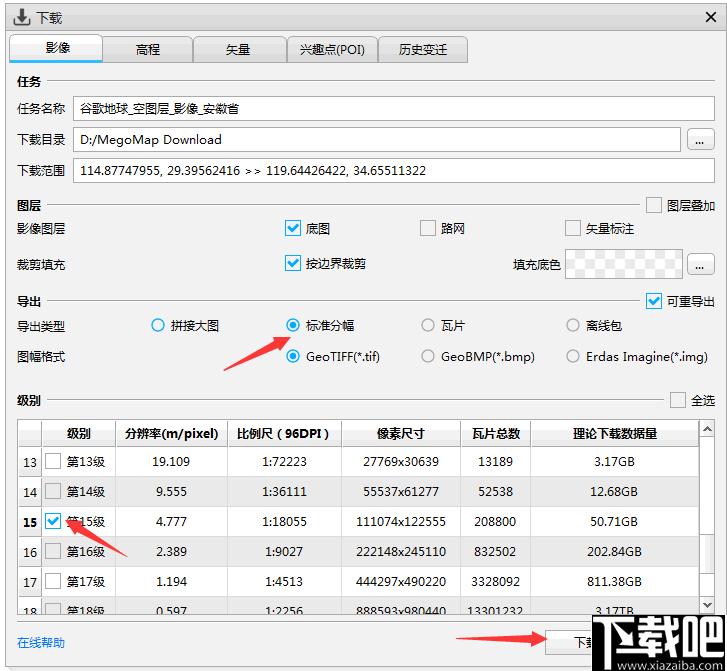Check the 全选 checkbox for levels
Viewport: 727px width, 671px height.
click(678, 400)
